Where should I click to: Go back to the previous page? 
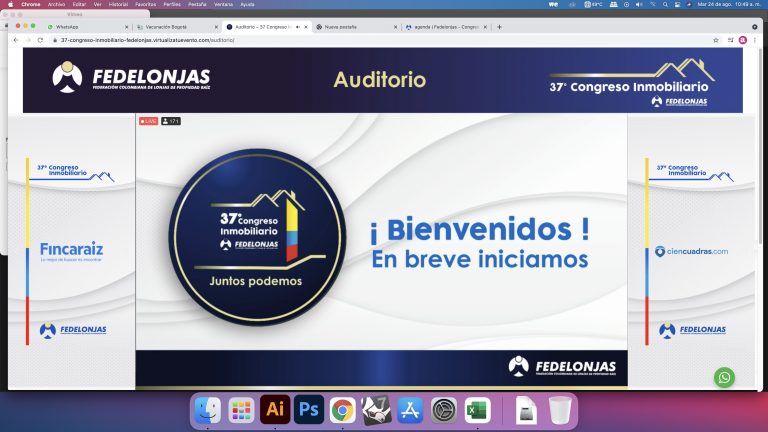[x=16, y=40]
